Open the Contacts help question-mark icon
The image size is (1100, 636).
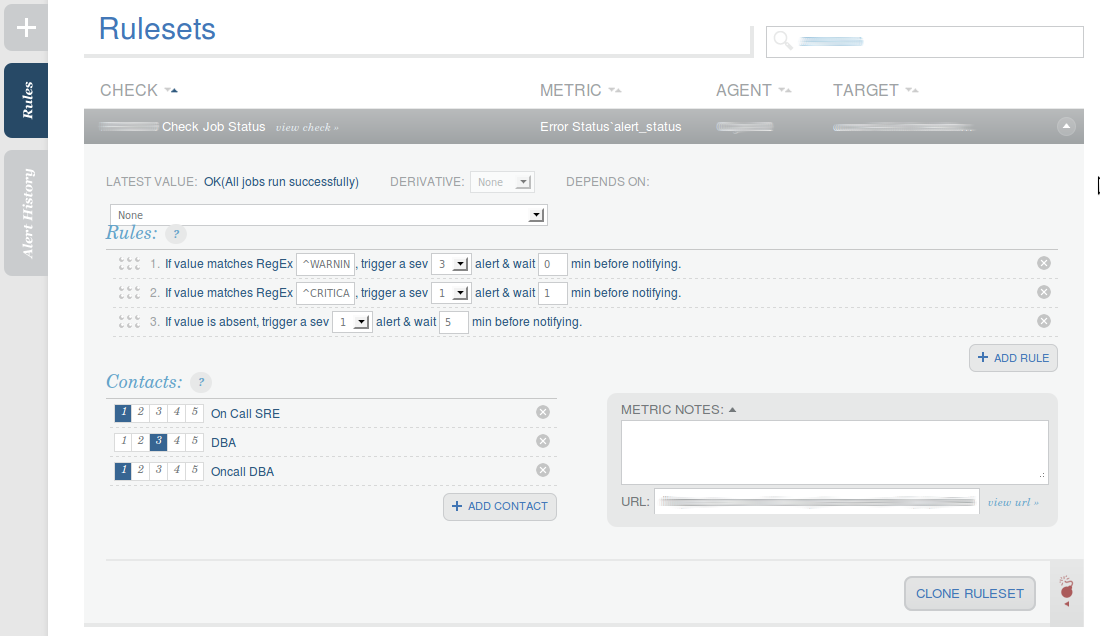point(200,382)
